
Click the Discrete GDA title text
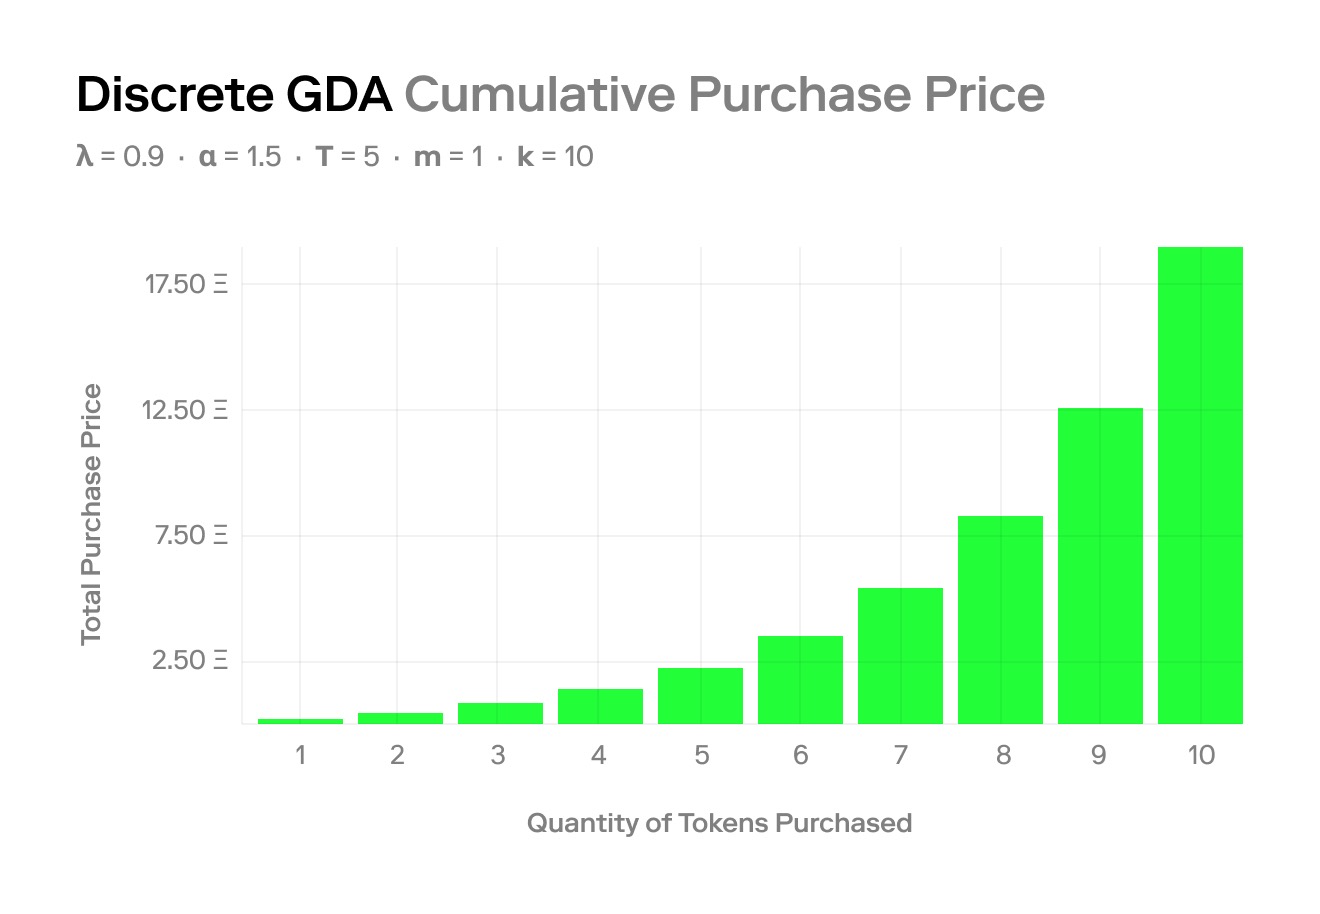[234, 95]
